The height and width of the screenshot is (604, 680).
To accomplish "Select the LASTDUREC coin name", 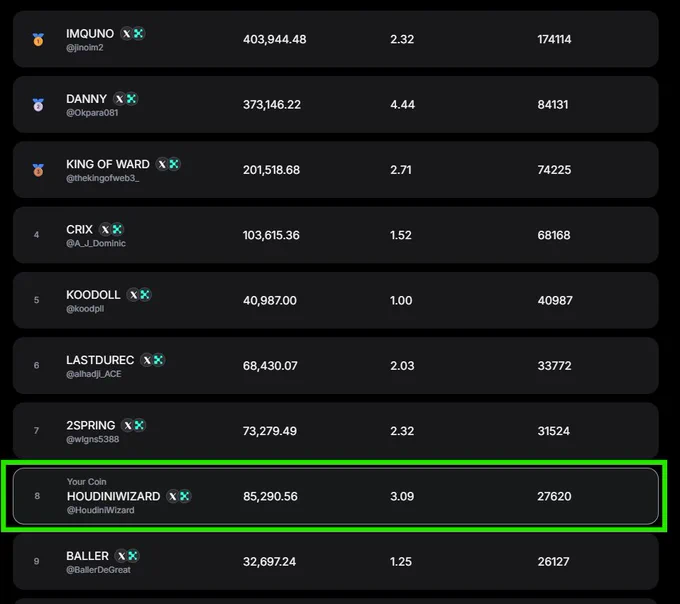I will click(100, 360).
